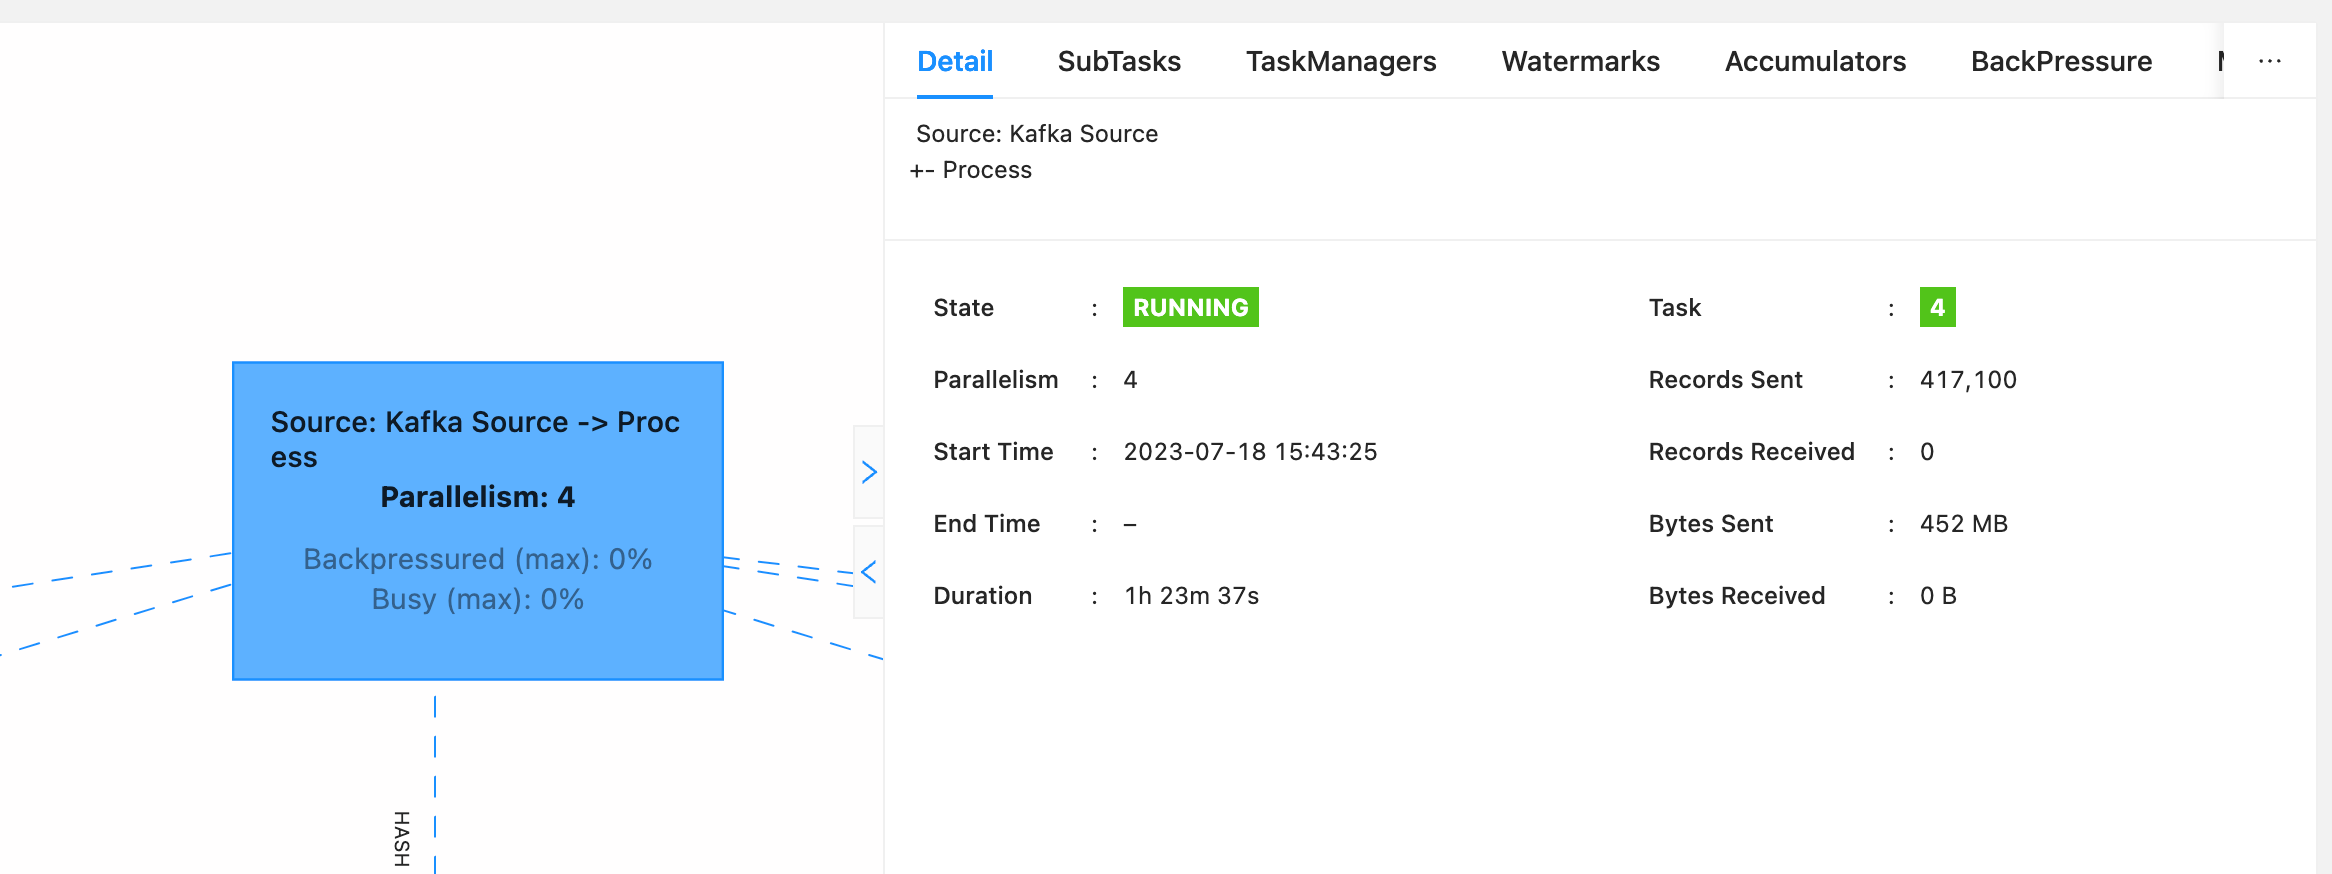Image resolution: width=2332 pixels, height=874 pixels.
Task: Switch to the Detail tab
Action: coord(954,61)
